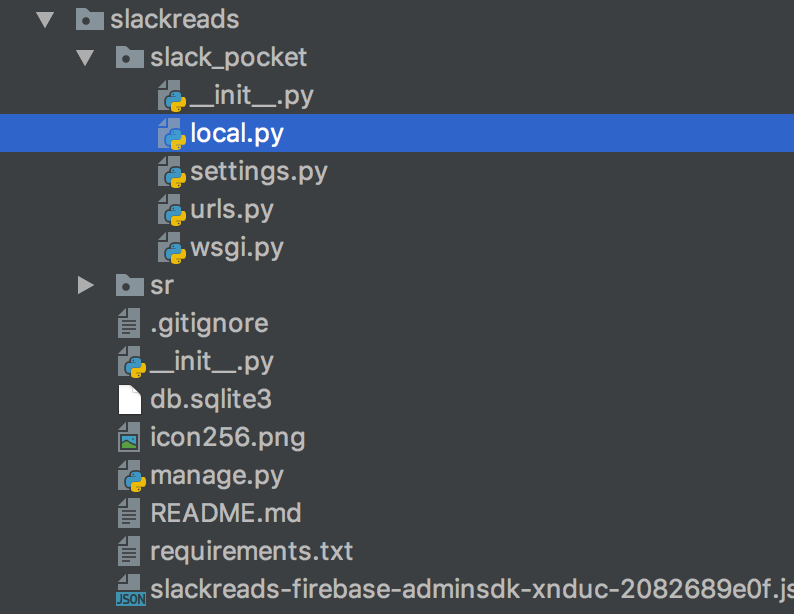Select db.sqlite3 file name
Image resolution: width=794 pixels, height=614 pixels.
[x=211, y=399]
